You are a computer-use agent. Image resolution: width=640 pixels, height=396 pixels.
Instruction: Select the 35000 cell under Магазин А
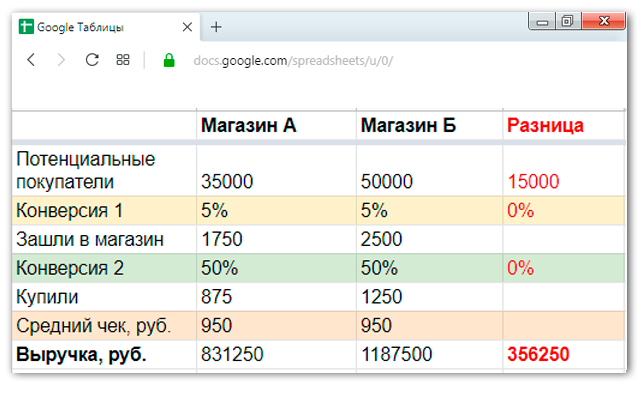click(276, 171)
